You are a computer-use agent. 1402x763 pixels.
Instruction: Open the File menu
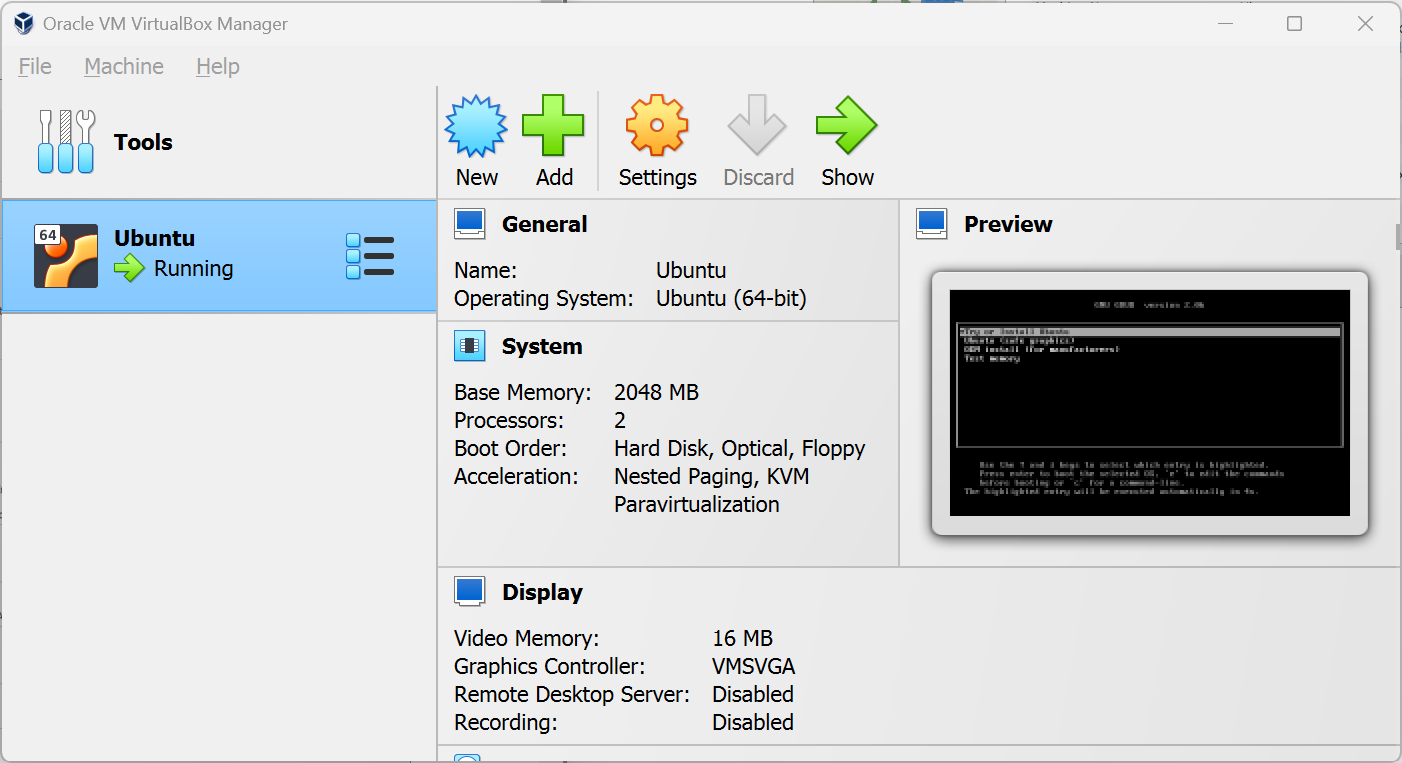(x=35, y=66)
